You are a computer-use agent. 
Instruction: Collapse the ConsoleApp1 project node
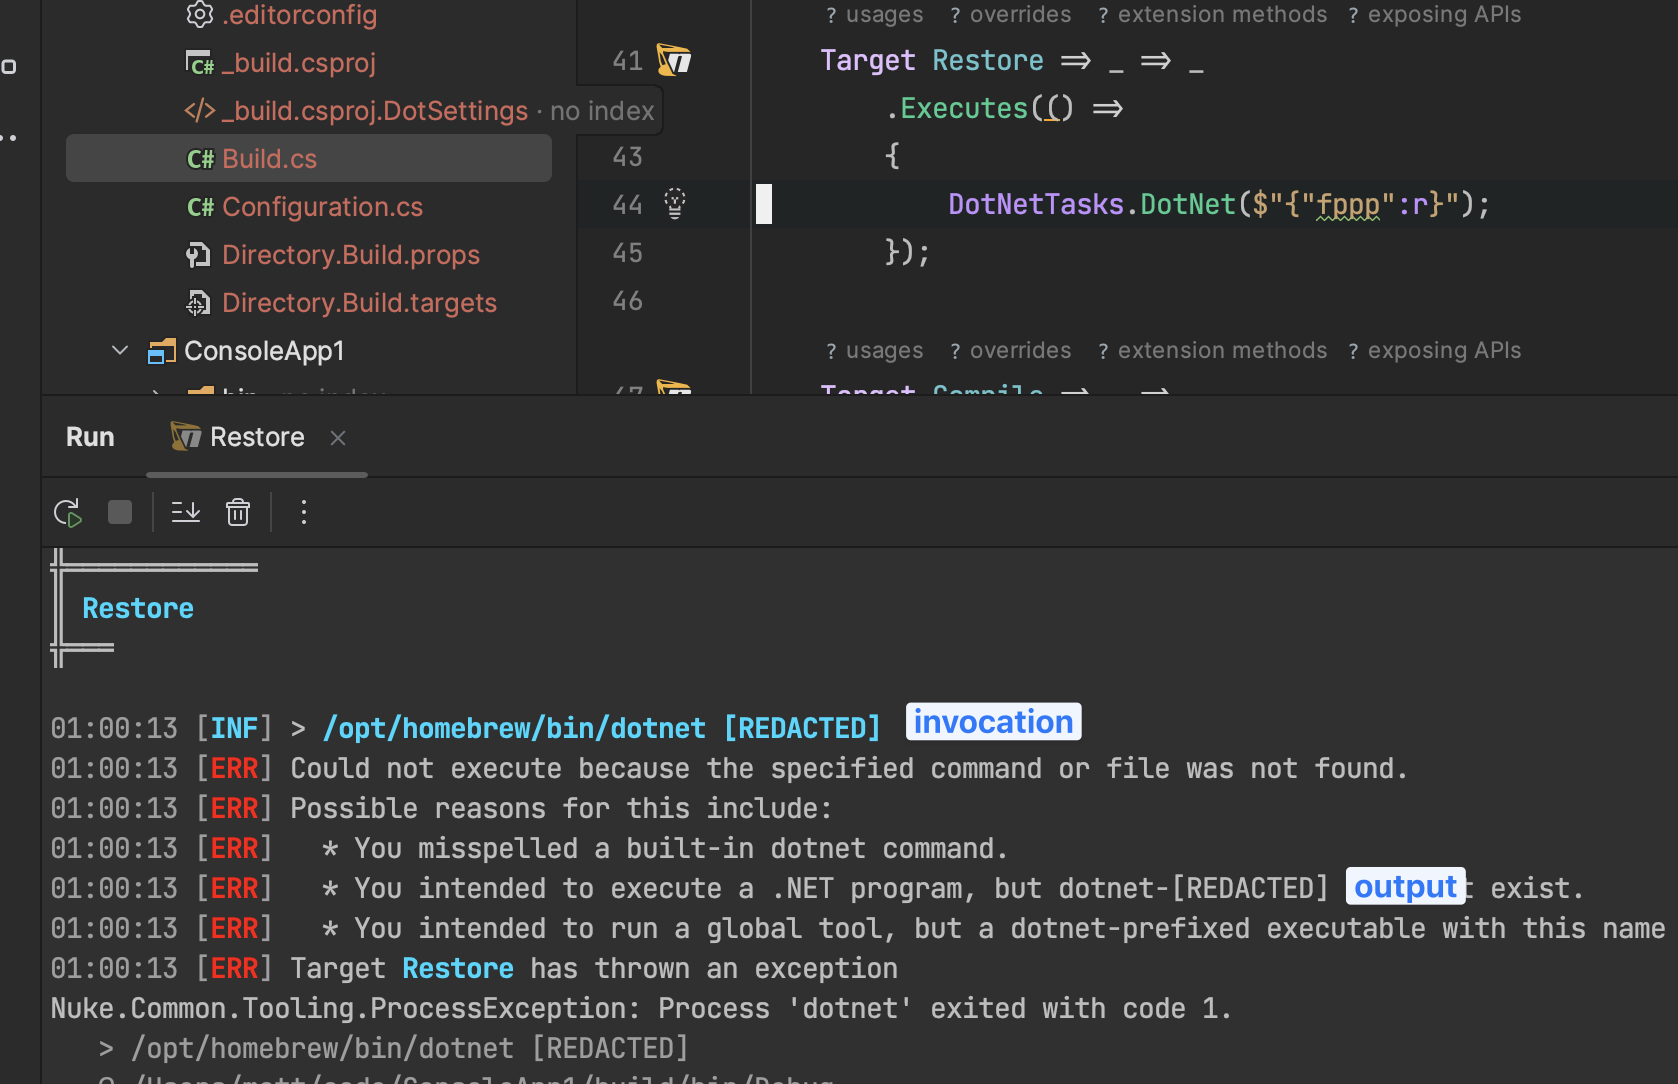[x=119, y=350]
